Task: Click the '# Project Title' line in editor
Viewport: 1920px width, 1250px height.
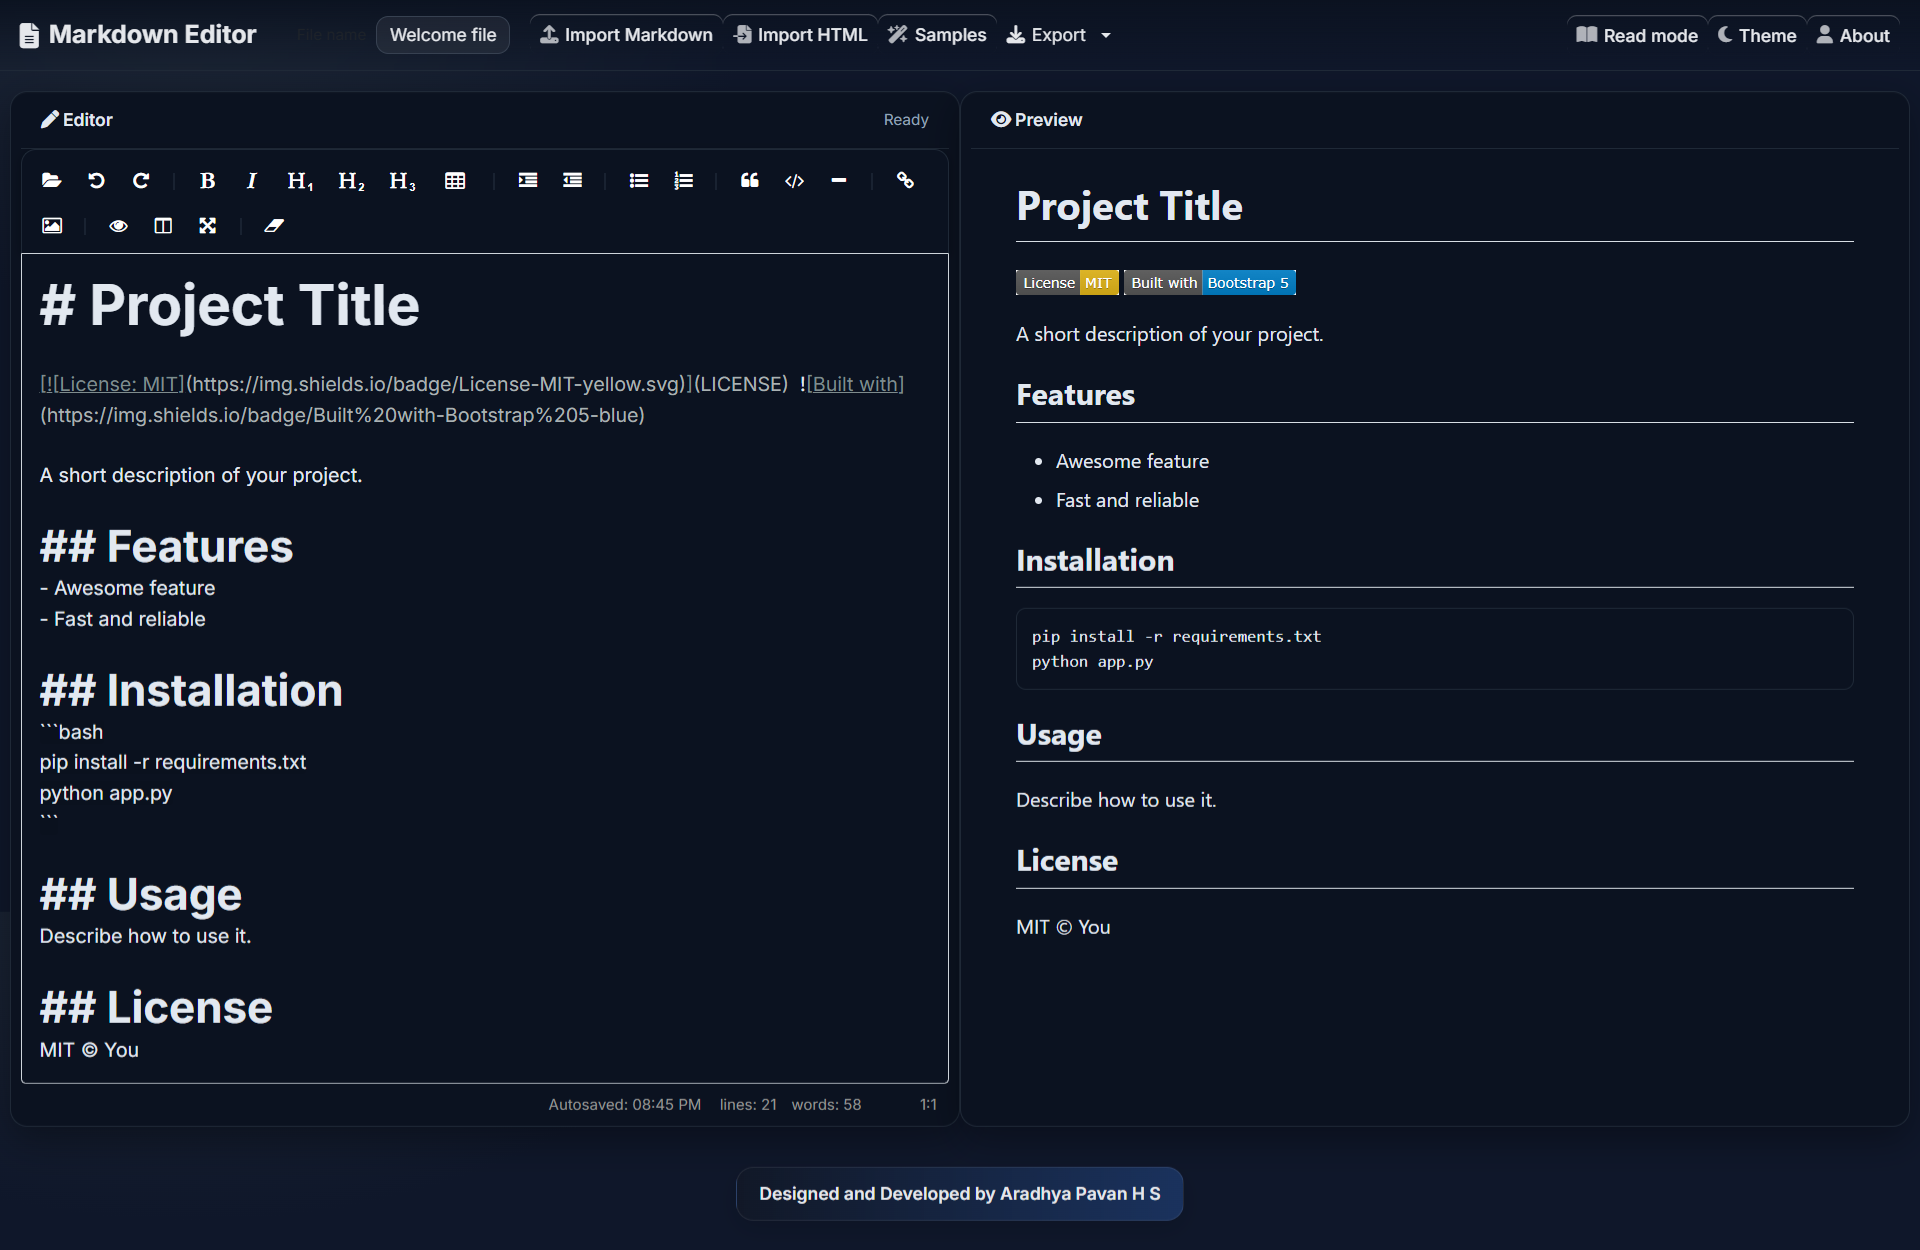Action: tap(230, 305)
